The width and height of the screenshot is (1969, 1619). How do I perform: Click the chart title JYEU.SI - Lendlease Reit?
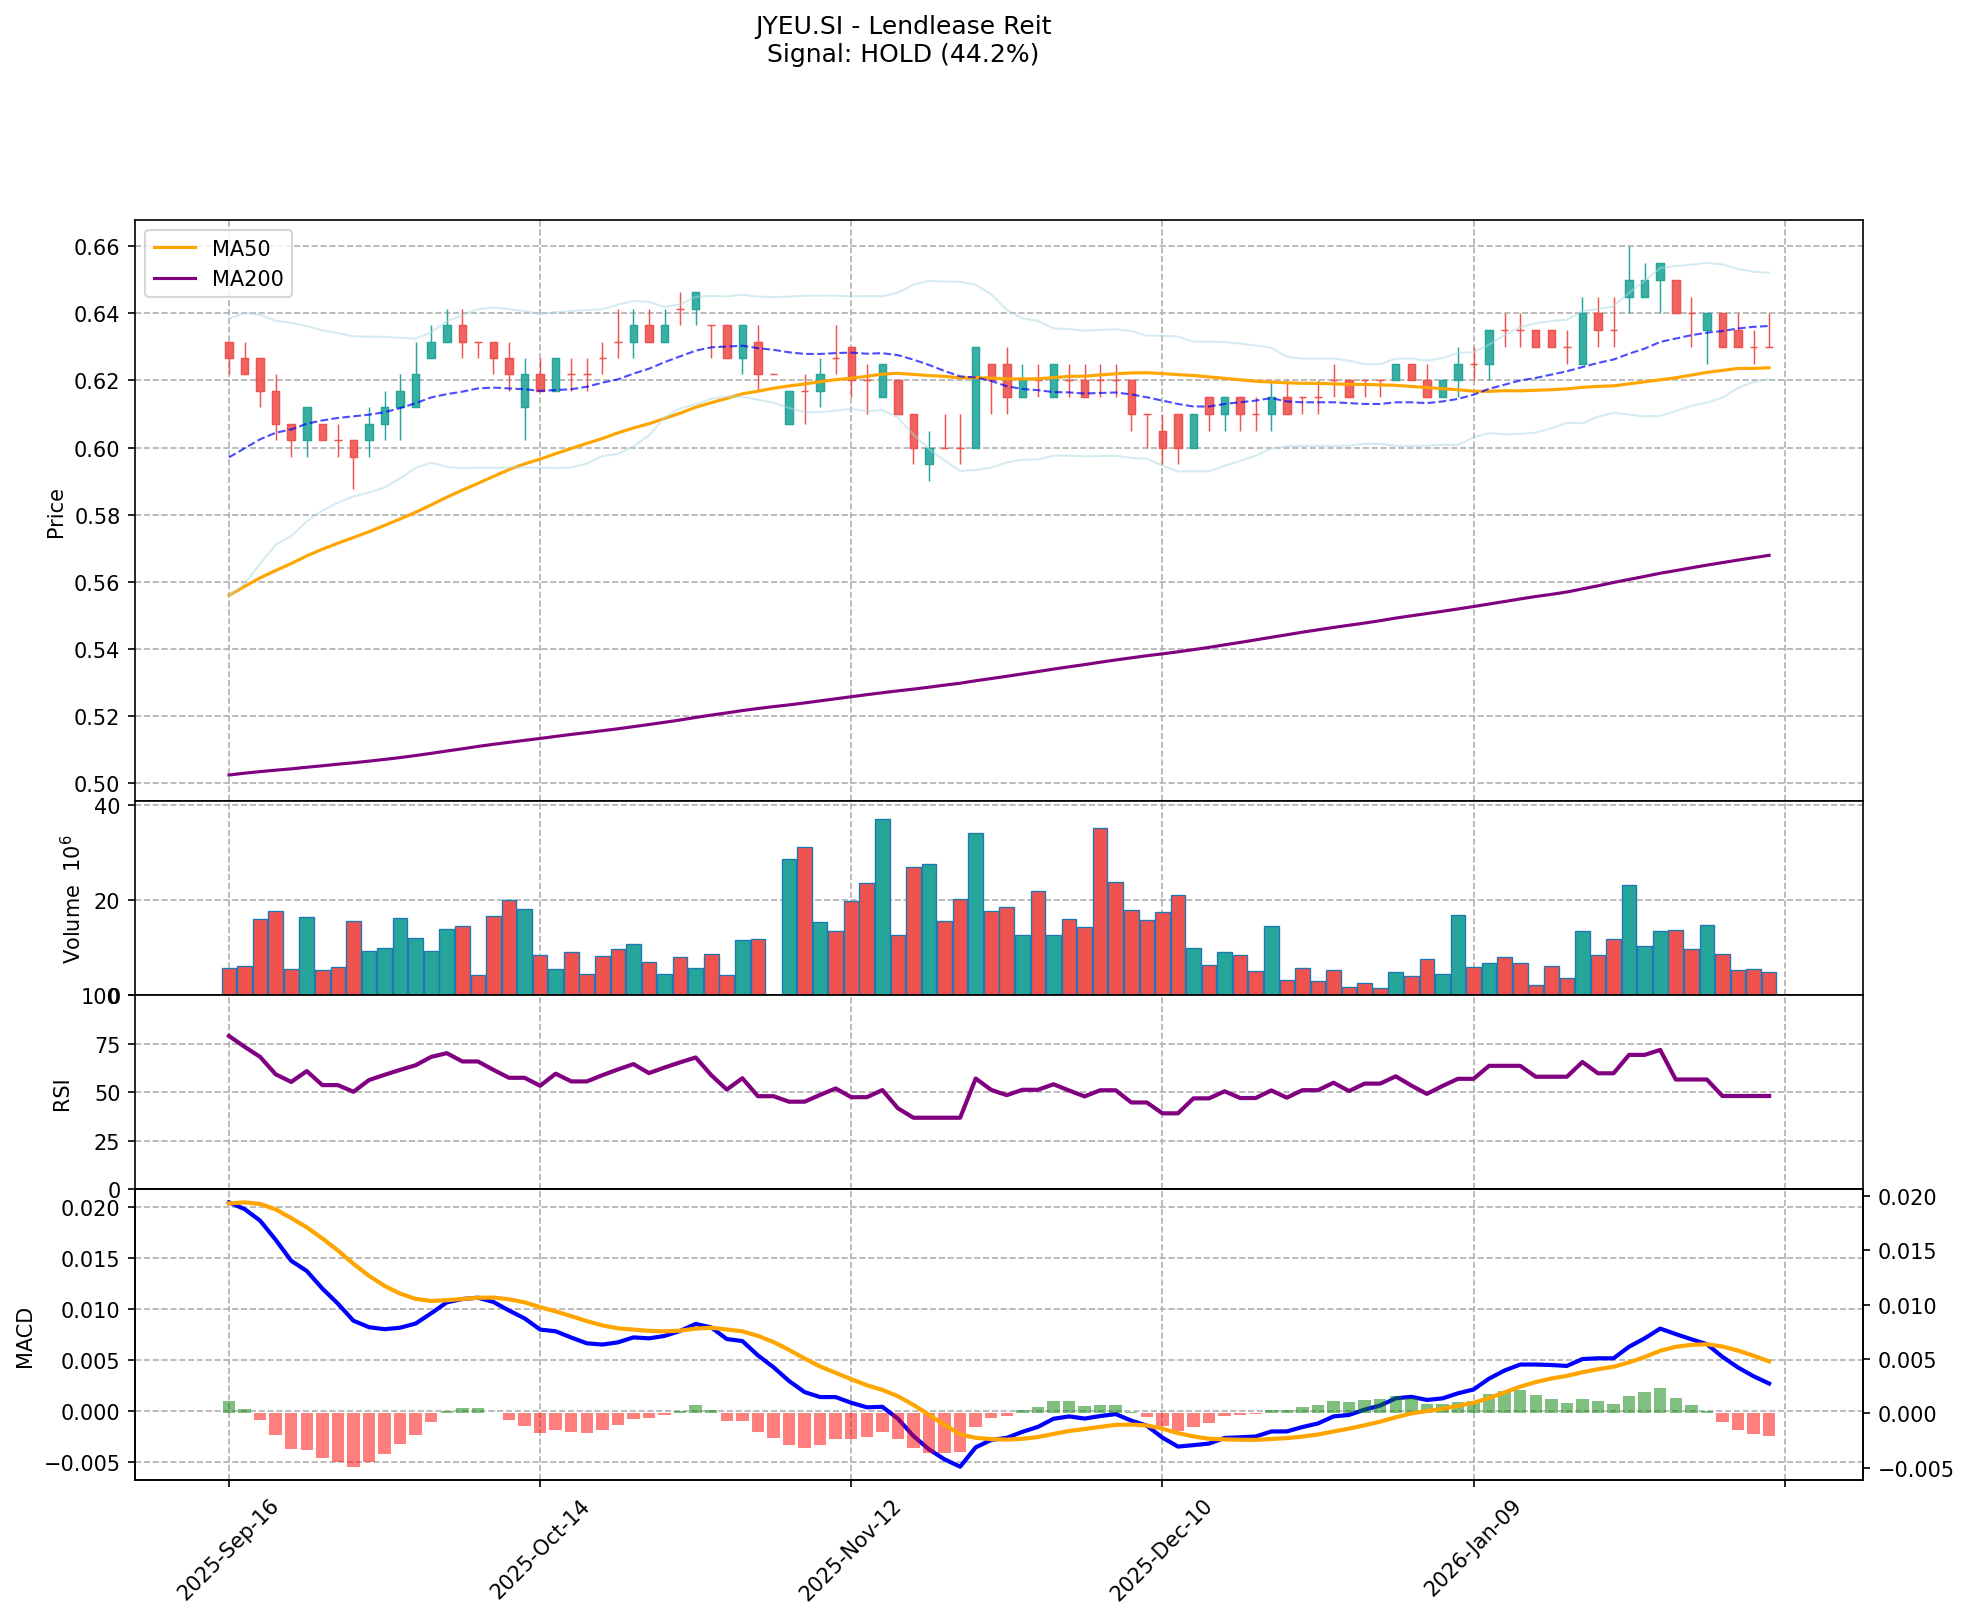click(x=902, y=26)
